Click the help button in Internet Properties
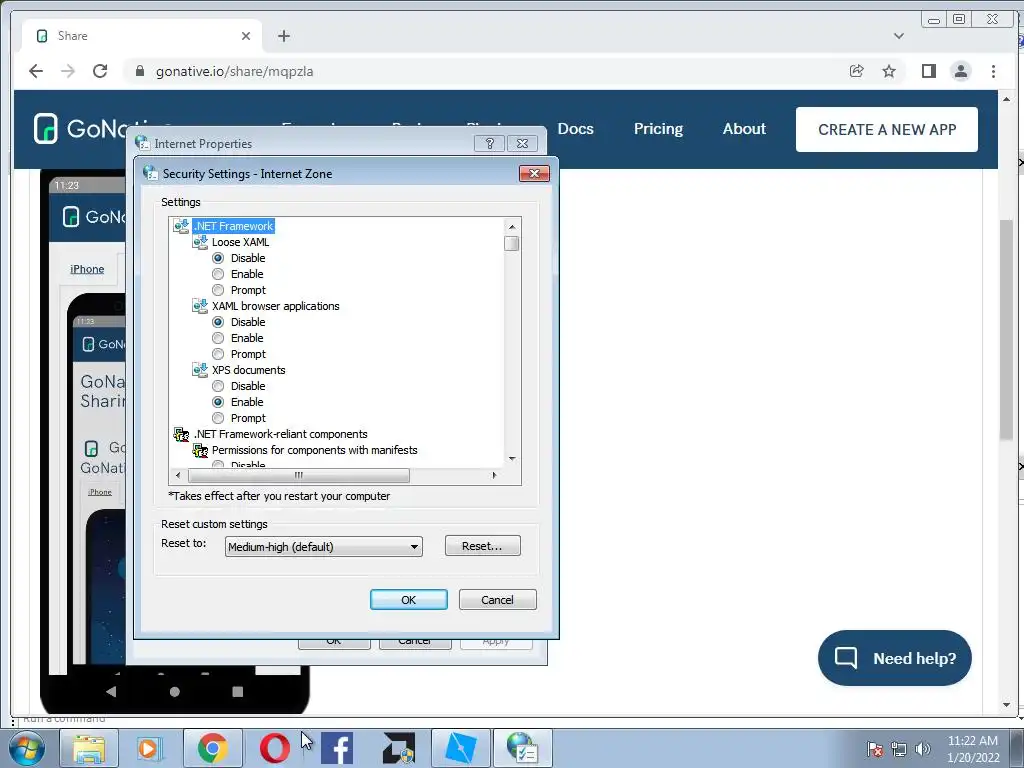 [x=489, y=143]
